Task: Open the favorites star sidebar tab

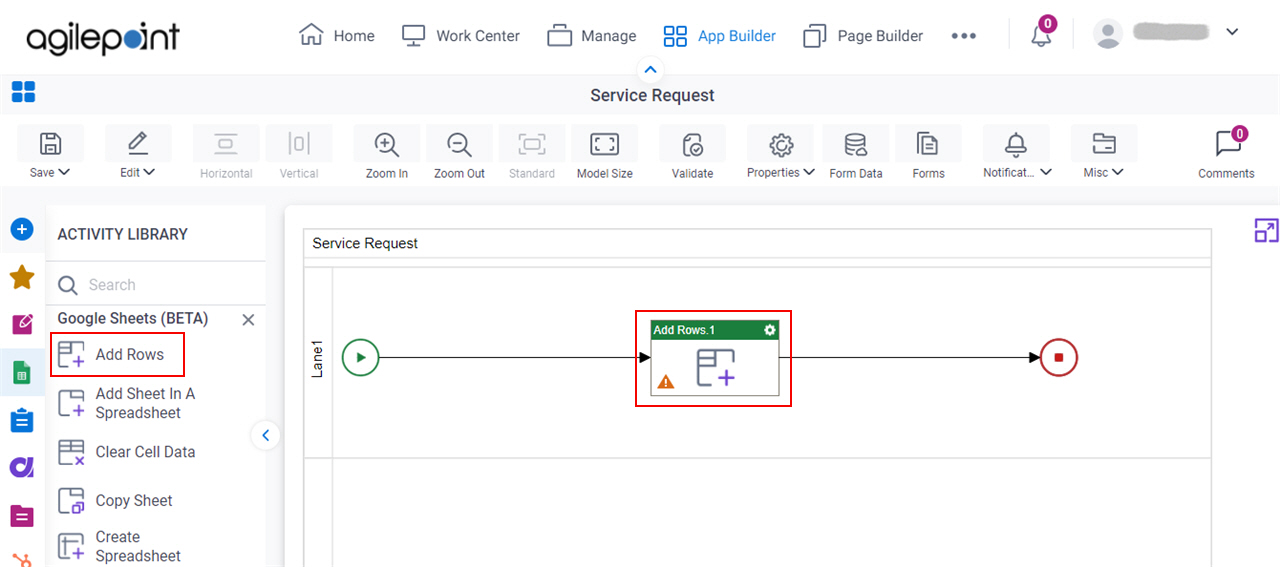Action: point(22,277)
